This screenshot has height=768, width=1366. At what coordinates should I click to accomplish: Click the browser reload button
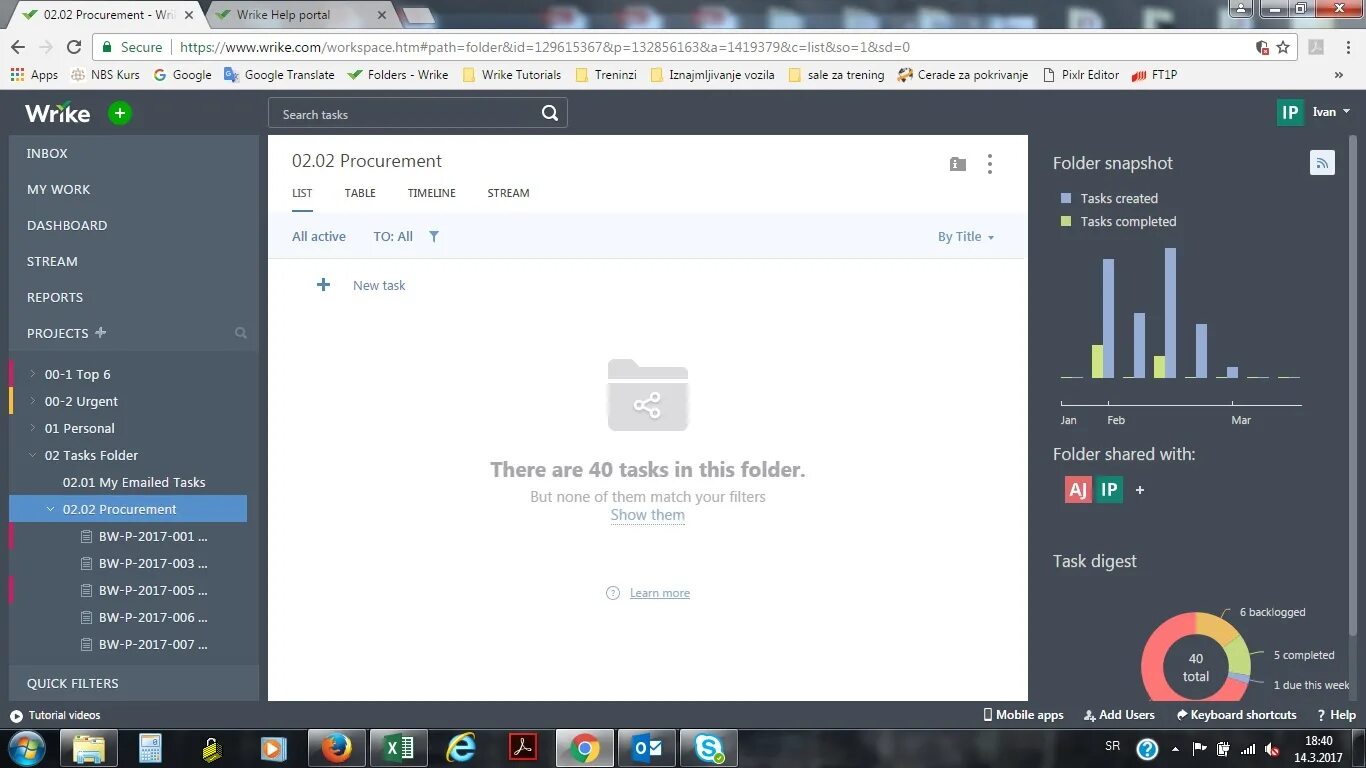click(x=74, y=47)
